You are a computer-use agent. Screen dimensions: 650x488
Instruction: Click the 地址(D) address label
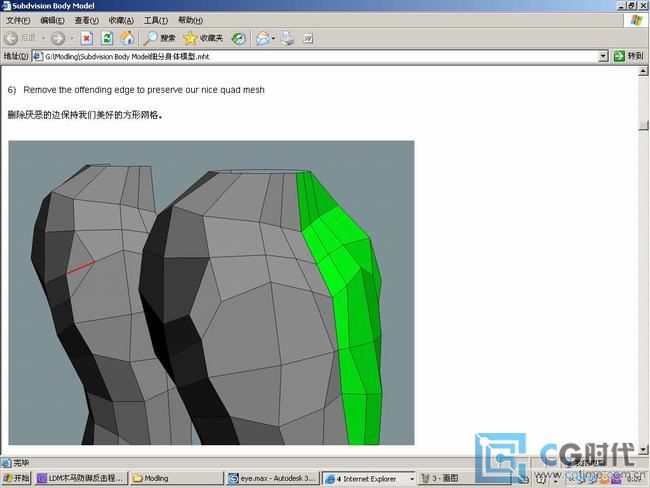pos(16,56)
